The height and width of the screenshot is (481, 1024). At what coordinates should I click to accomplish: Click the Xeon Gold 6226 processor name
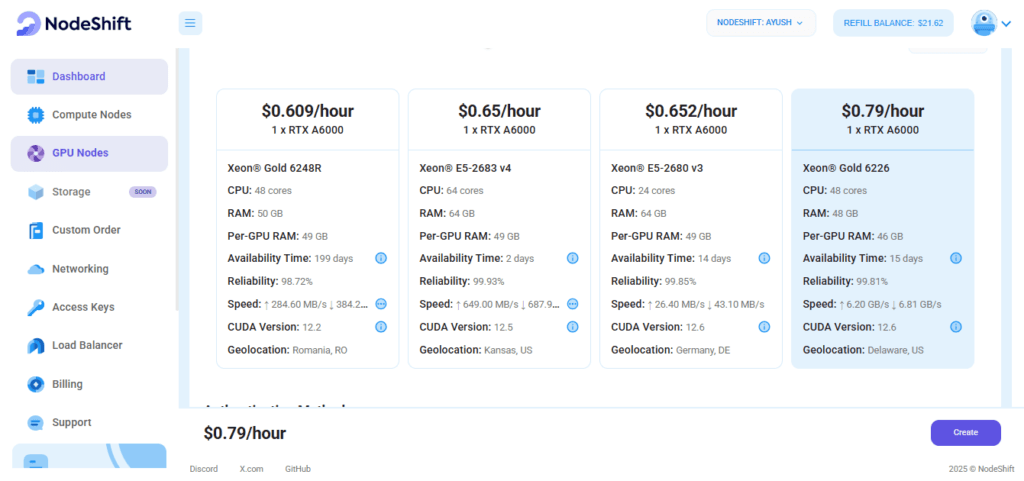click(x=846, y=168)
